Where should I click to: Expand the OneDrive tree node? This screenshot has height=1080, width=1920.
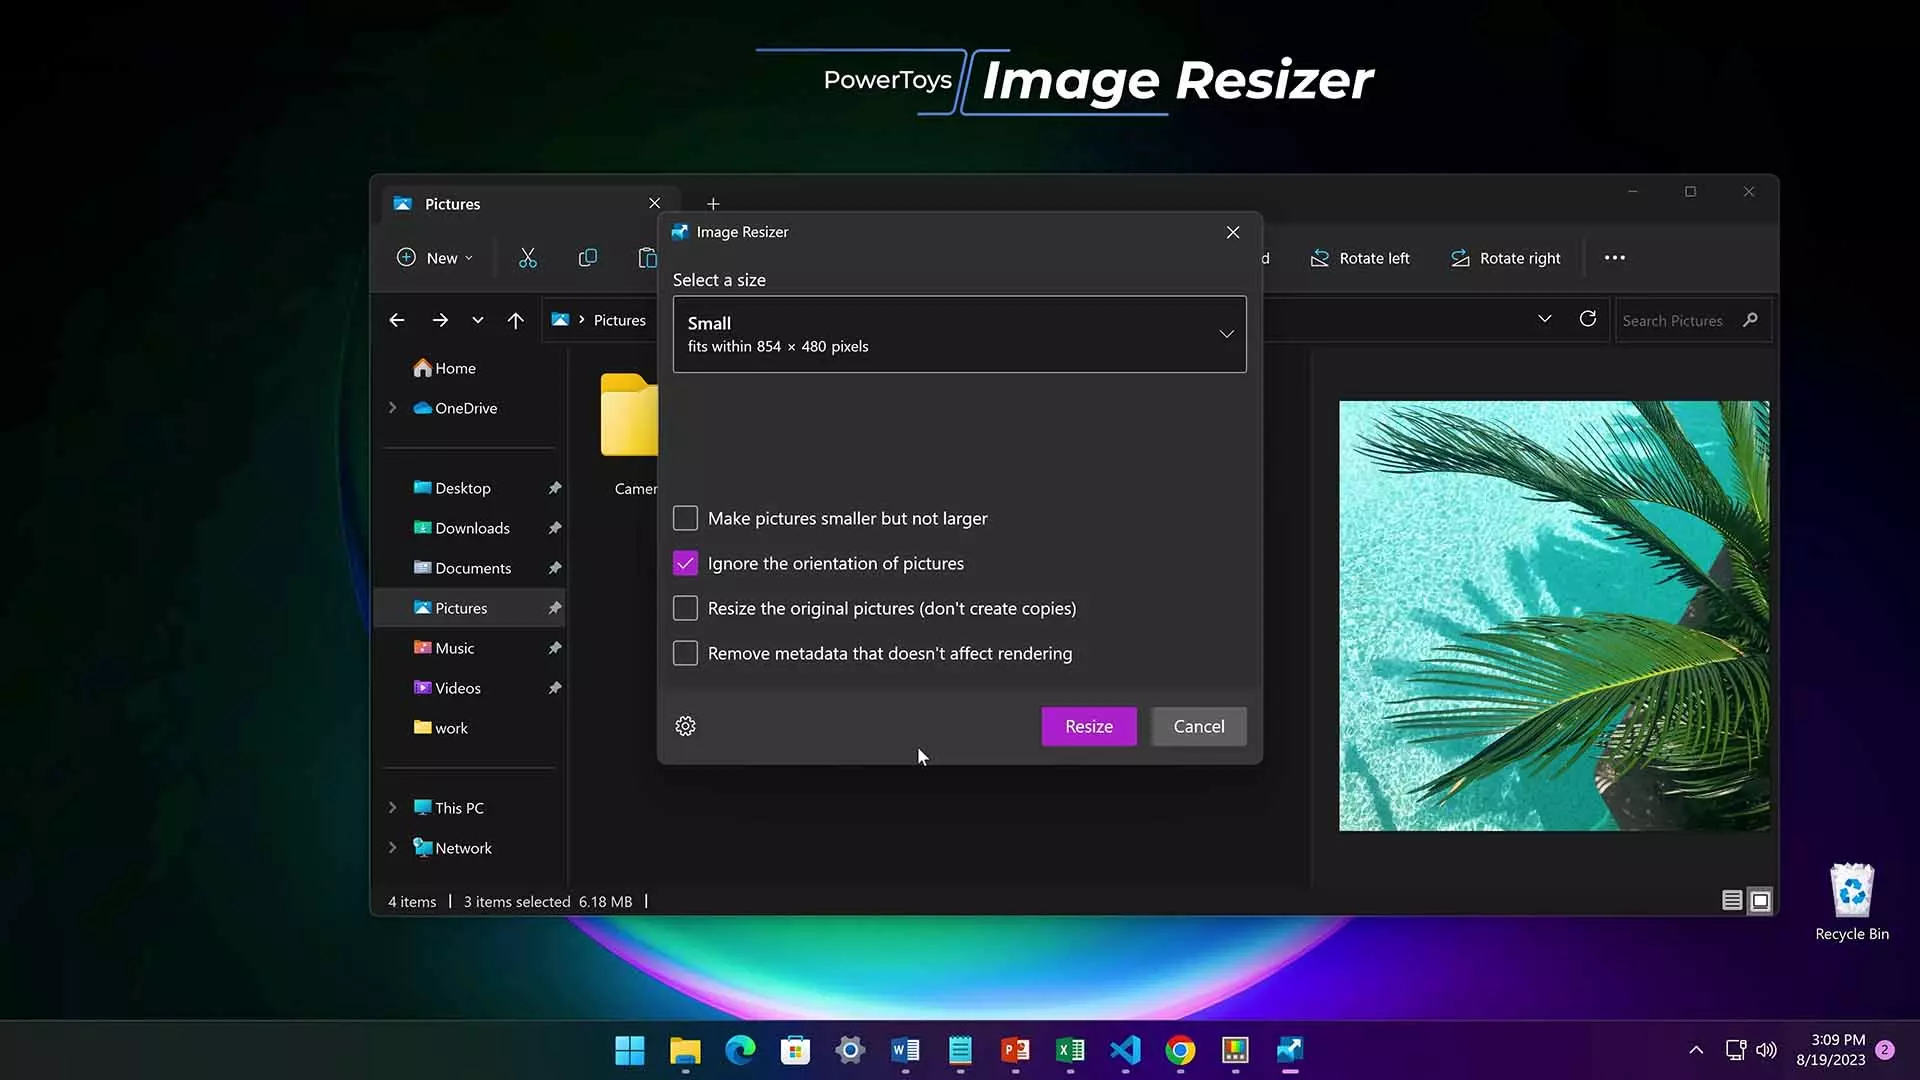393,408
